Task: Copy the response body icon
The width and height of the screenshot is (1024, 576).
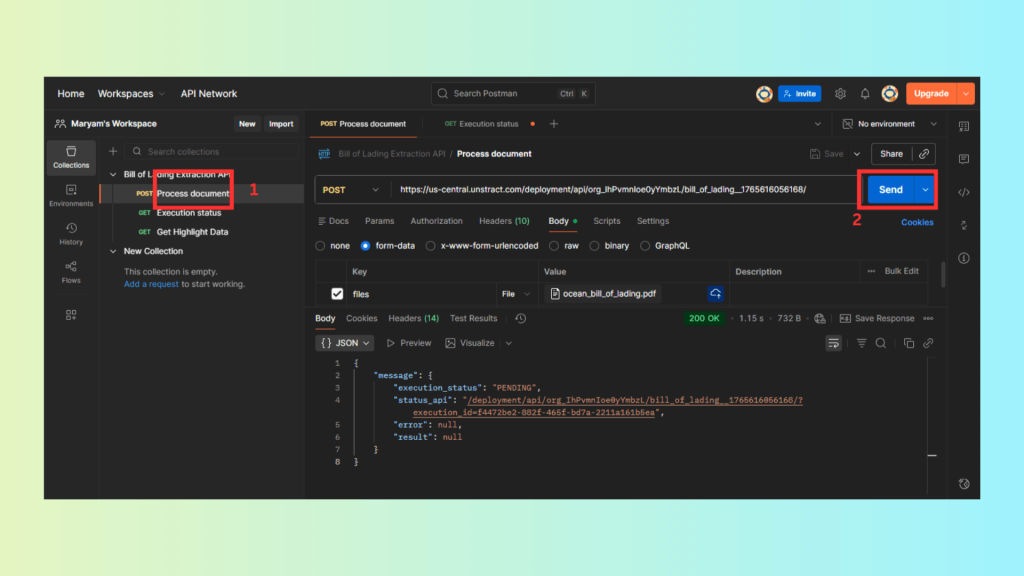Action: (x=908, y=343)
